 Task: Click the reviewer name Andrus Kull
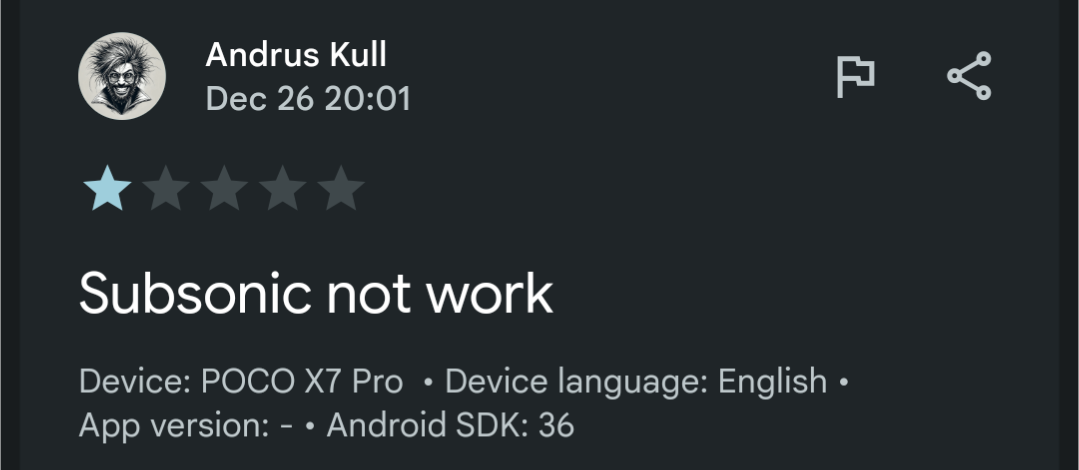(296, 54)
